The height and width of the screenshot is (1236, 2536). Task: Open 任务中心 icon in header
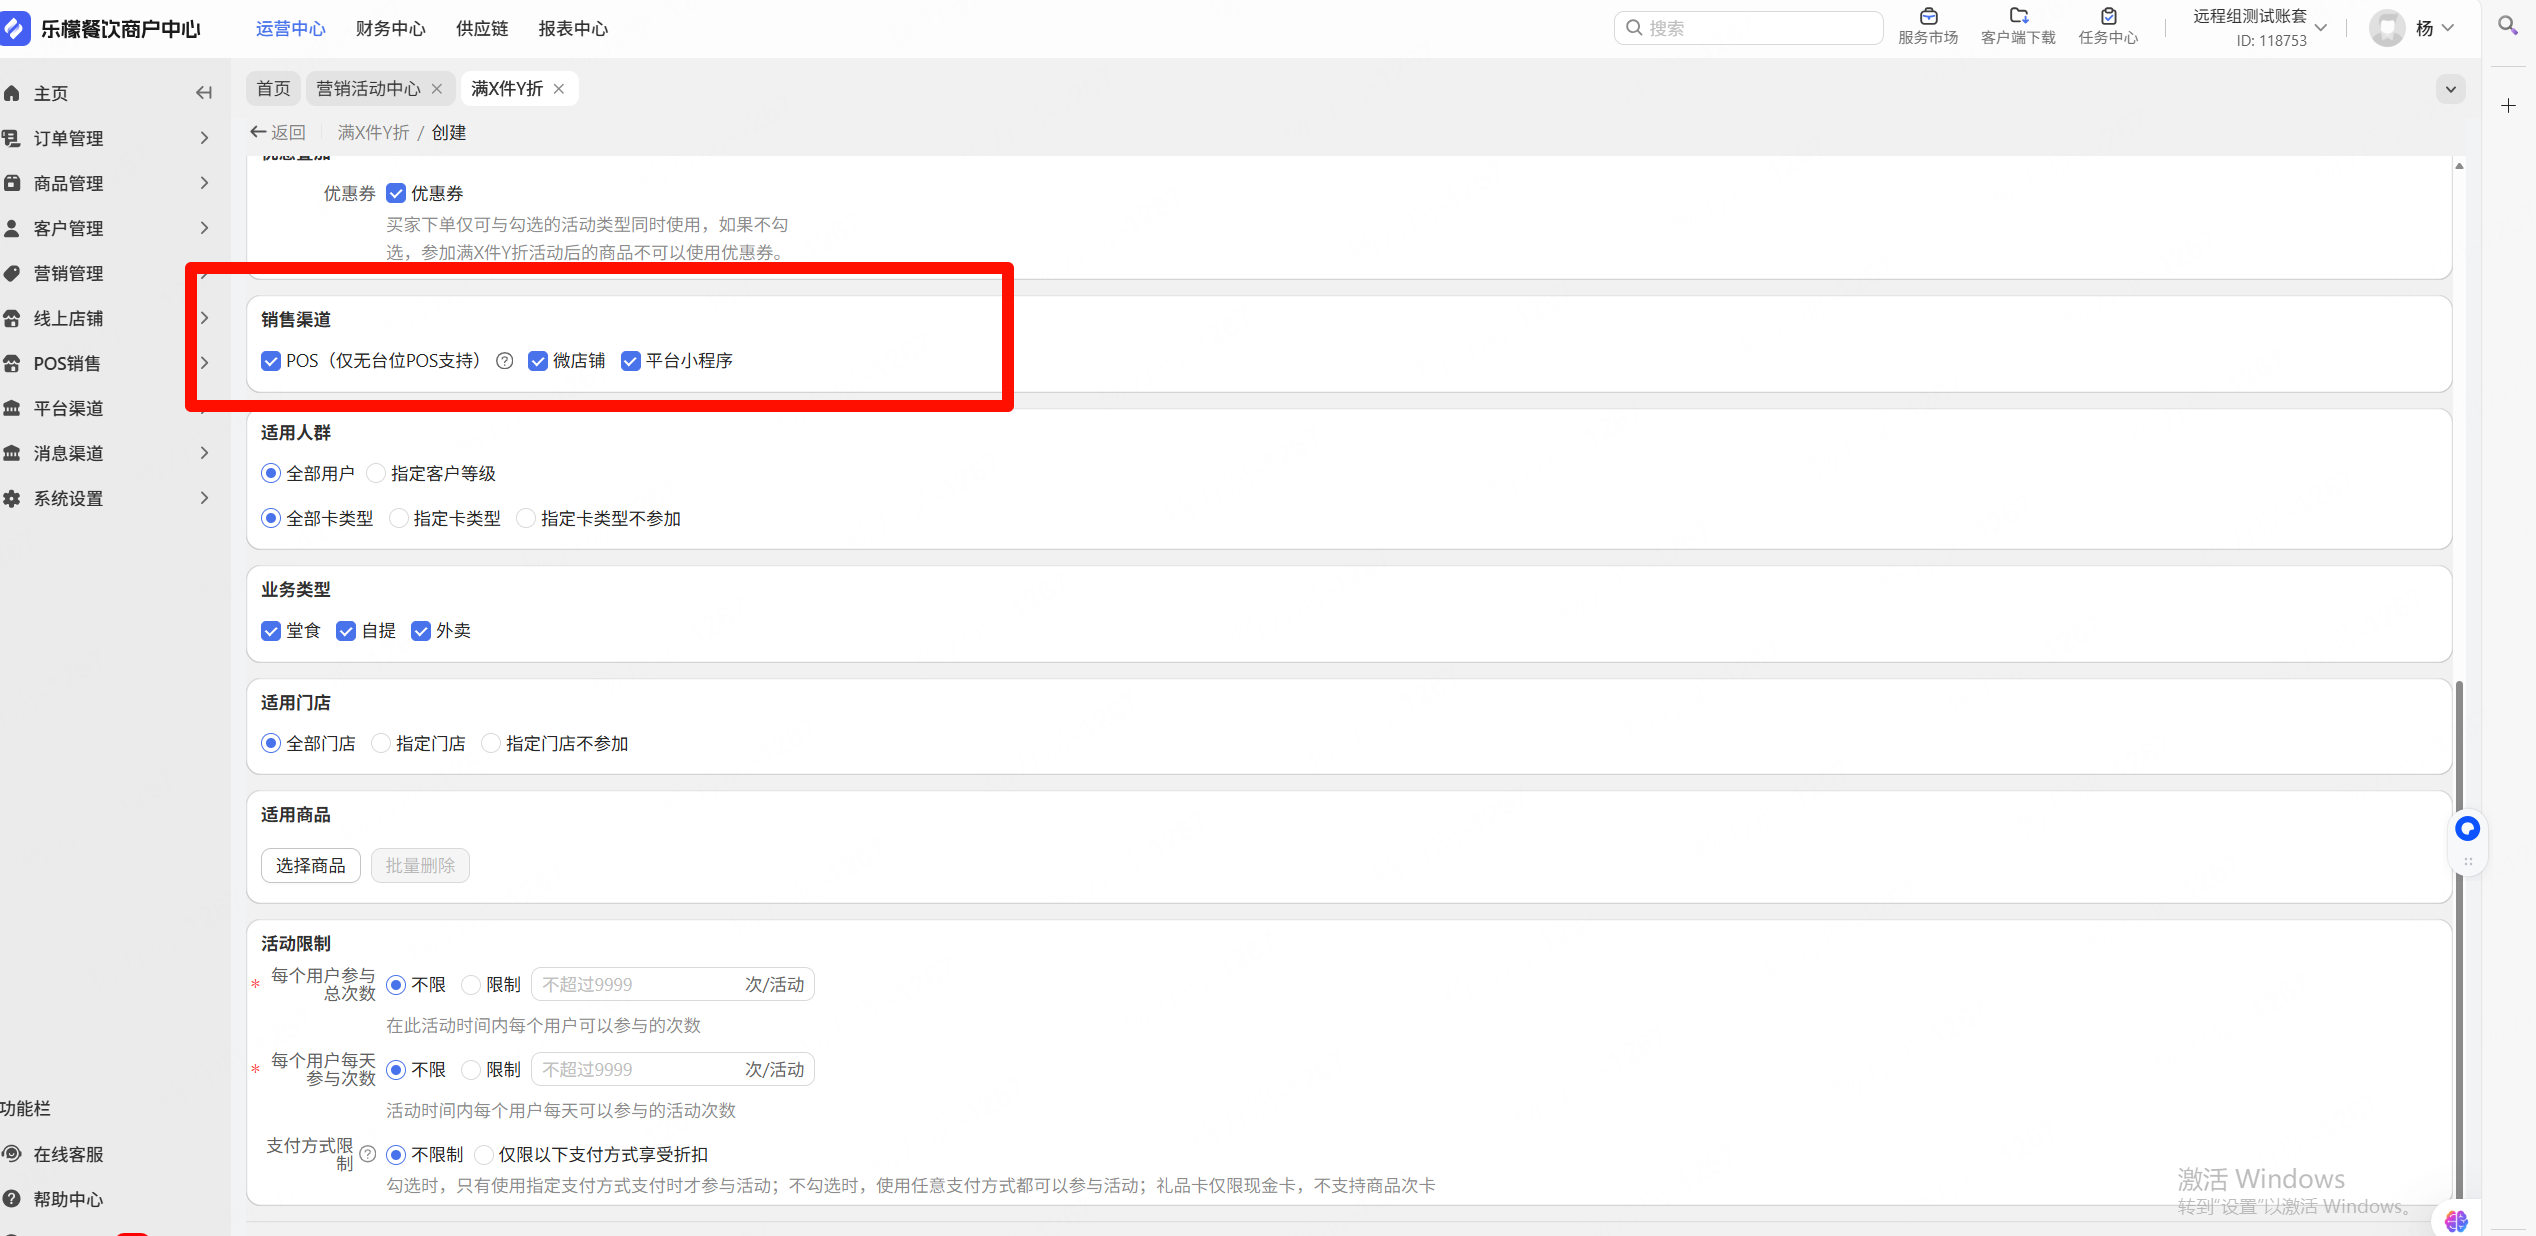pos(2108,16)
